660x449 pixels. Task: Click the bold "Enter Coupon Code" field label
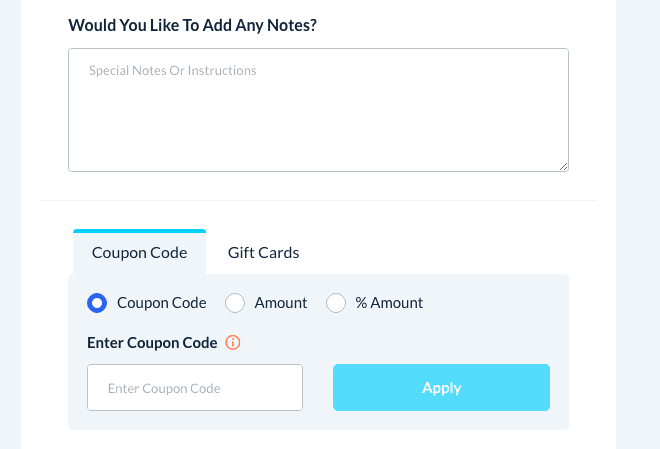pyautogui.click(x=152, y=343)
